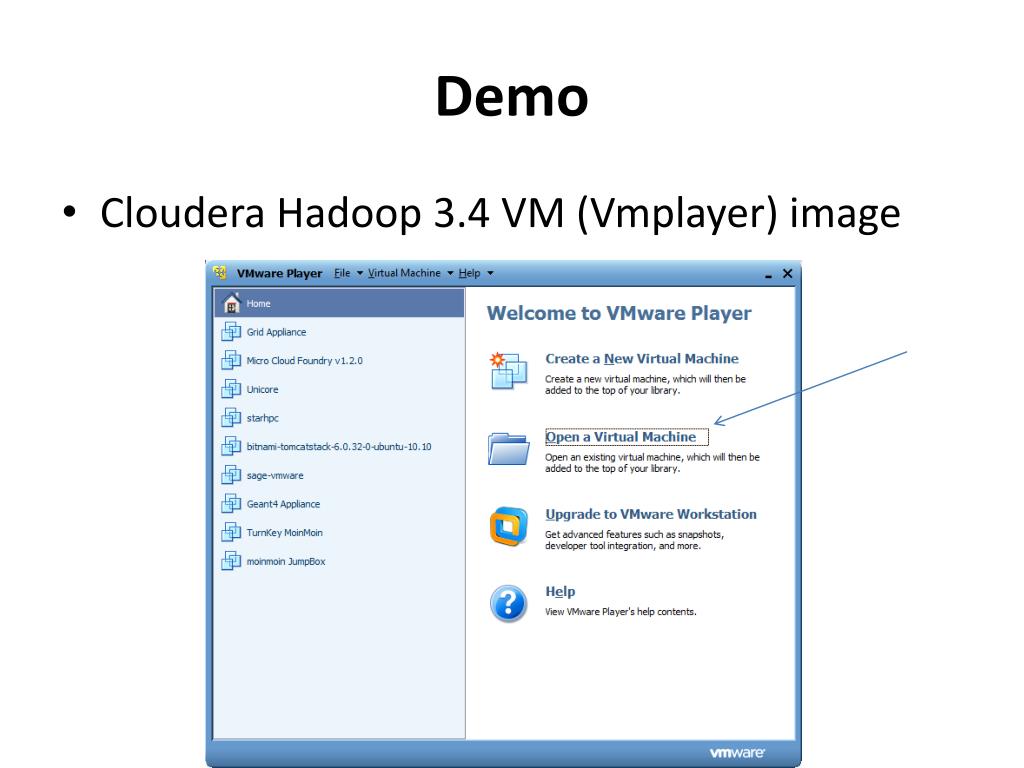Open the File menu

[x=342, y=273]
